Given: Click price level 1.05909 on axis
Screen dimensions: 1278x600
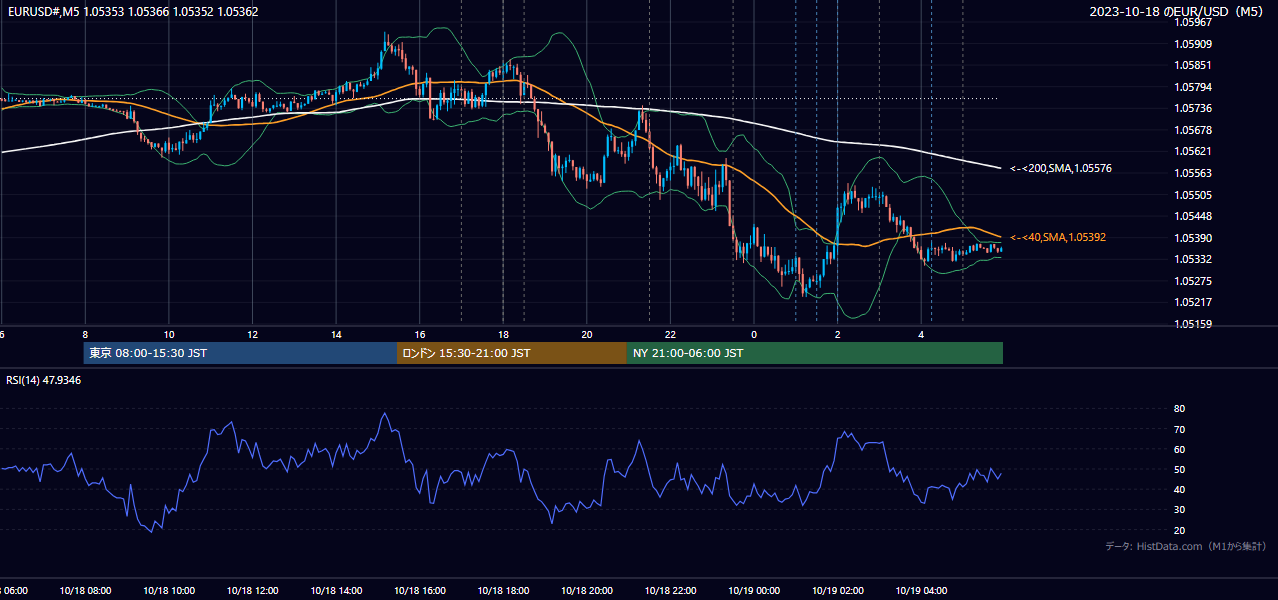Looking at the screenshot, I should click(1193, 44).
